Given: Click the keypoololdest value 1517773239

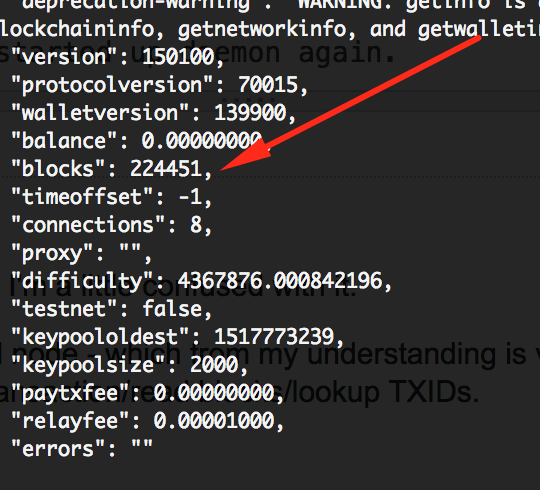Looking at the screenshot, I should click(x=274, y=337).
